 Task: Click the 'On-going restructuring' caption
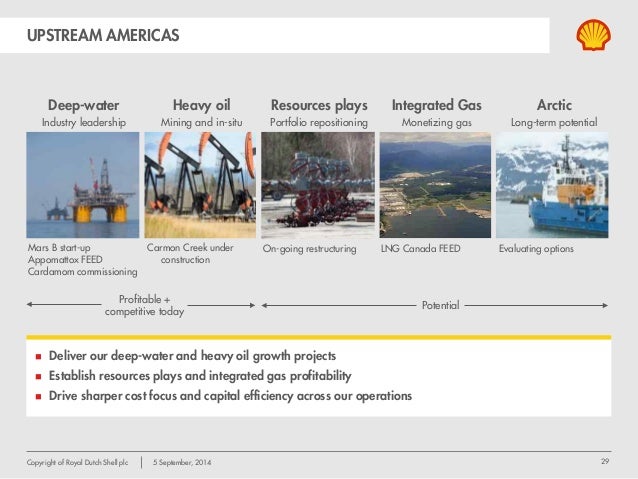309,249
